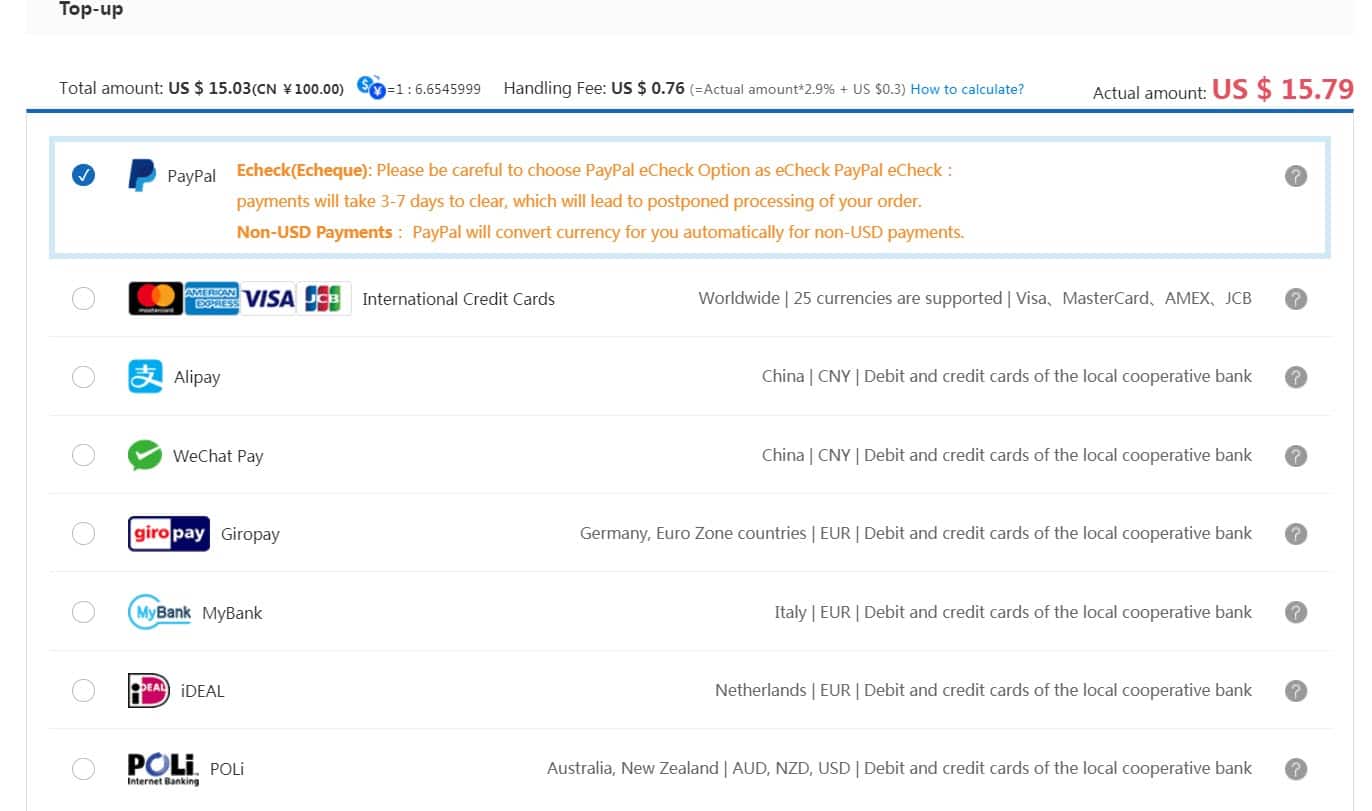
Task: Open help icon in the WeChat Pay row
Action: tap(1296, 455)
